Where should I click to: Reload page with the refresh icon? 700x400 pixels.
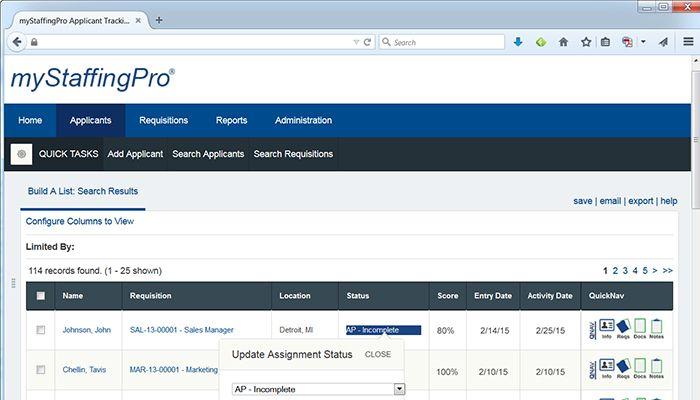point(367,42)
